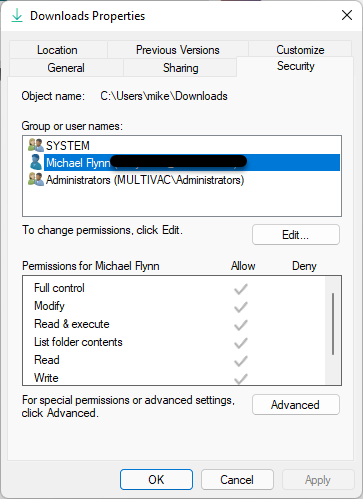
Task: Click the Modify allow checkmark
Action: tap(241, 307)
